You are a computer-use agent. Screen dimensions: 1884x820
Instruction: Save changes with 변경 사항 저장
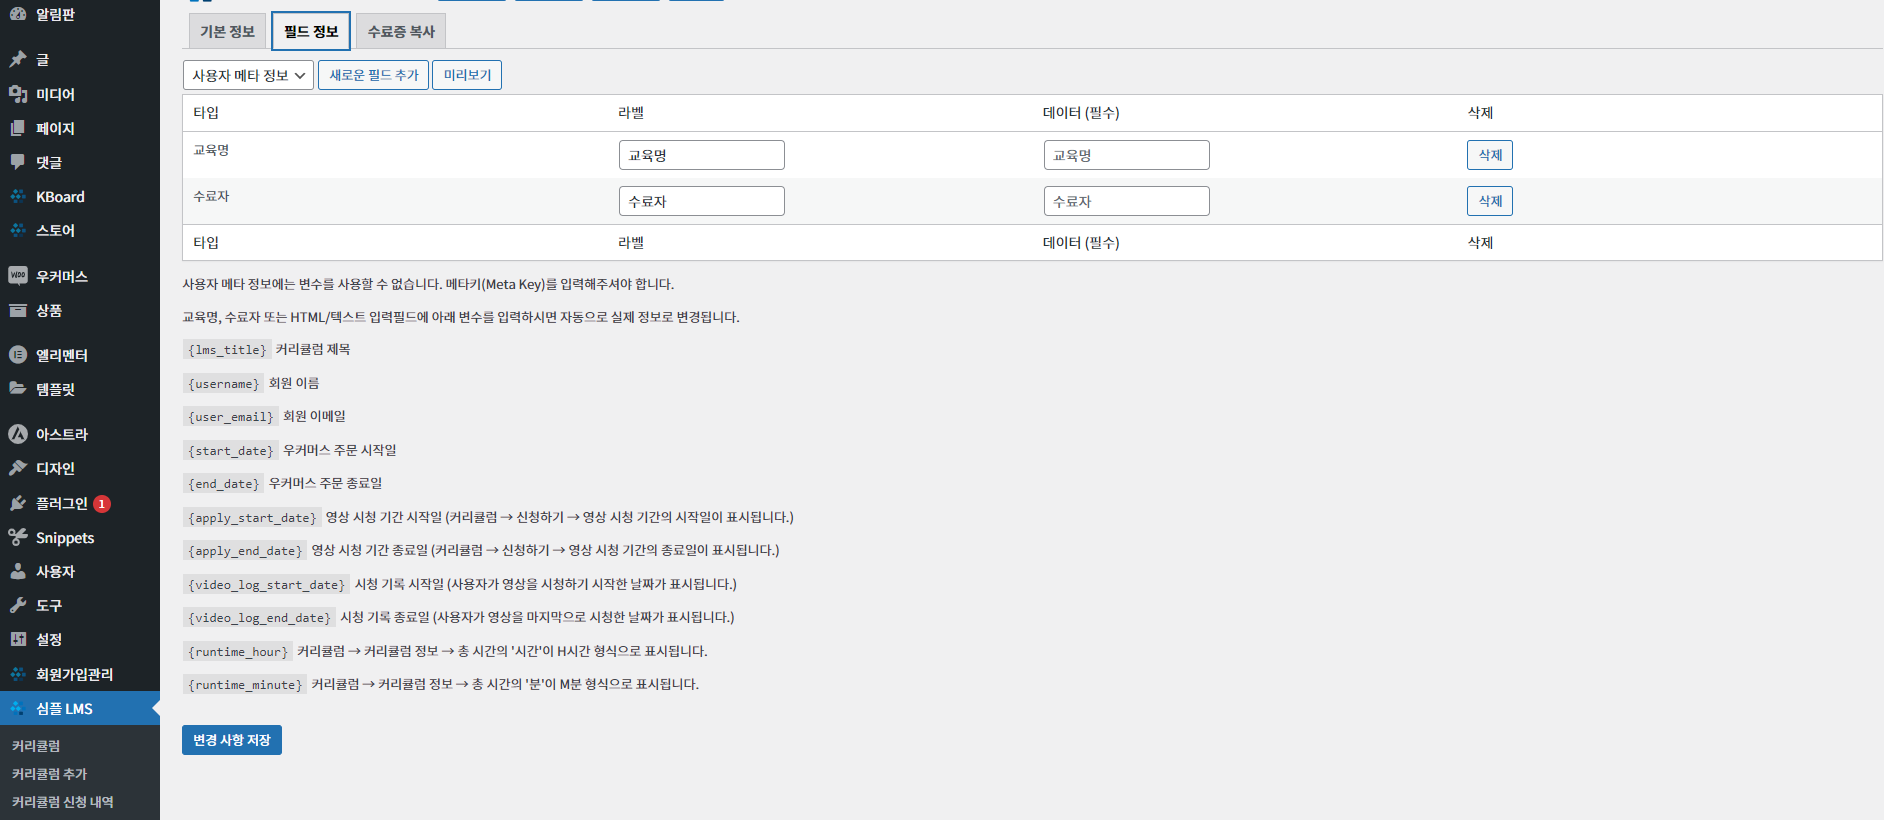click(232, 740)
